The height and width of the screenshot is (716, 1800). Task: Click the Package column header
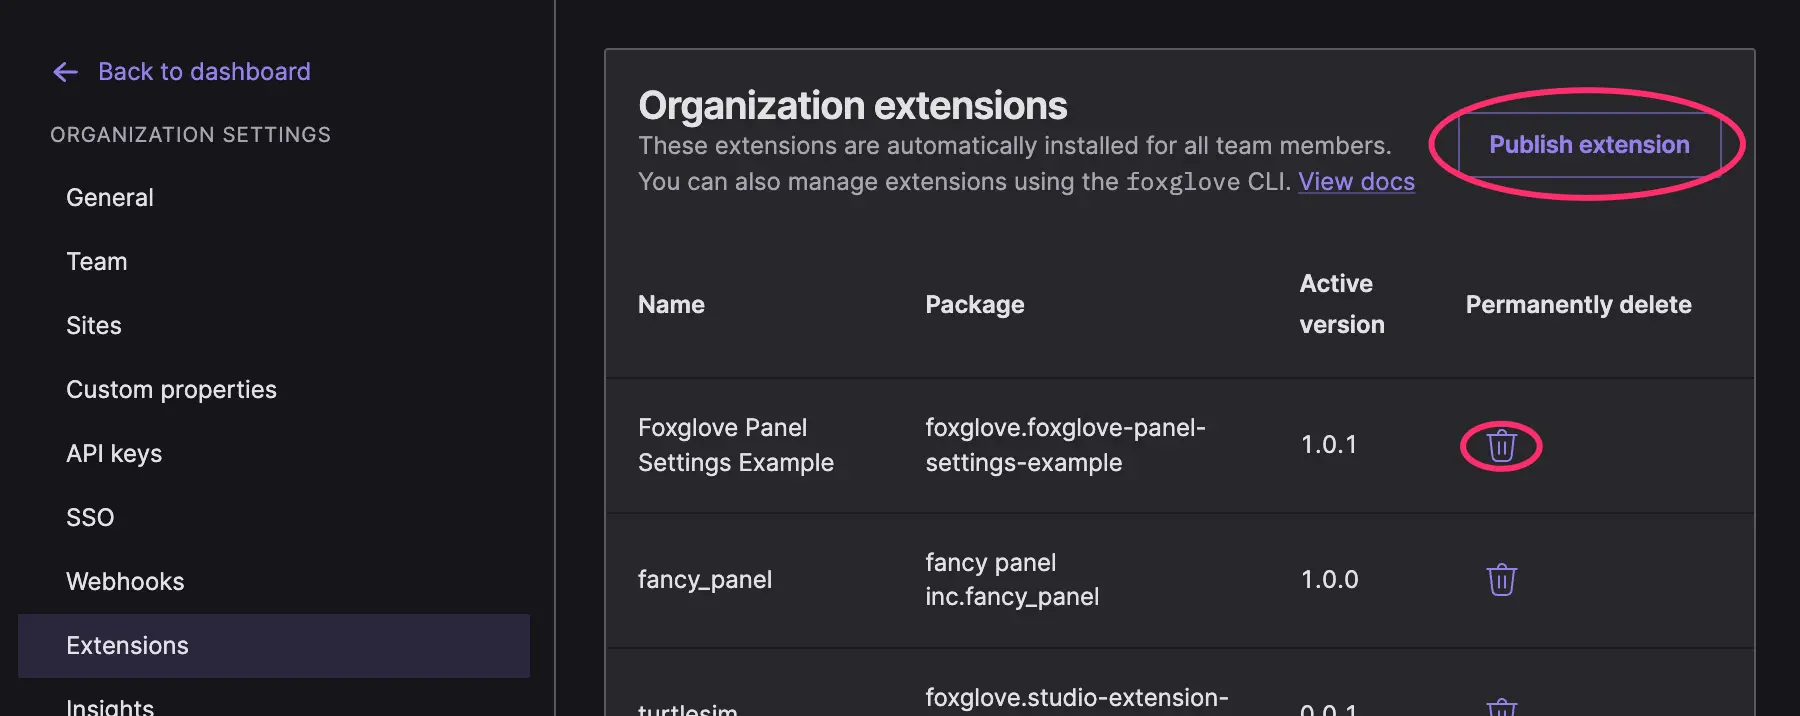[x=974, y=304]
